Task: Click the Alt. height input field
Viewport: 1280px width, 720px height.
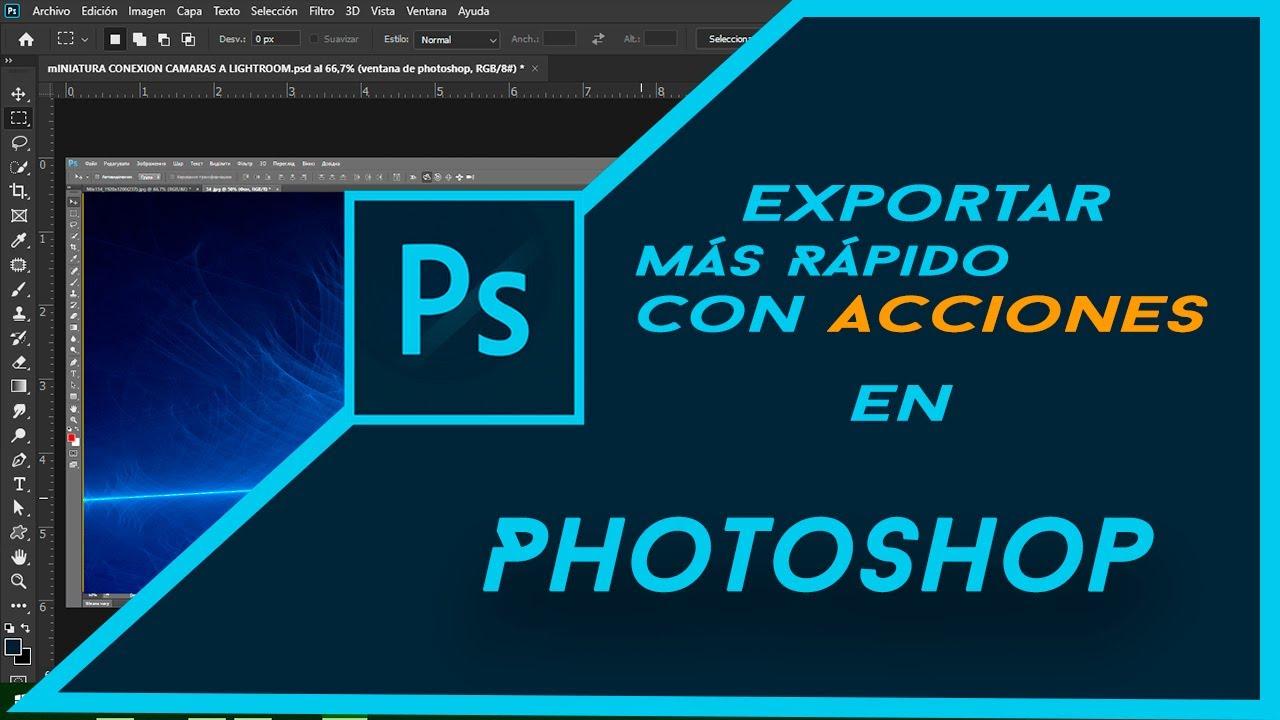Action: [661, 39]
